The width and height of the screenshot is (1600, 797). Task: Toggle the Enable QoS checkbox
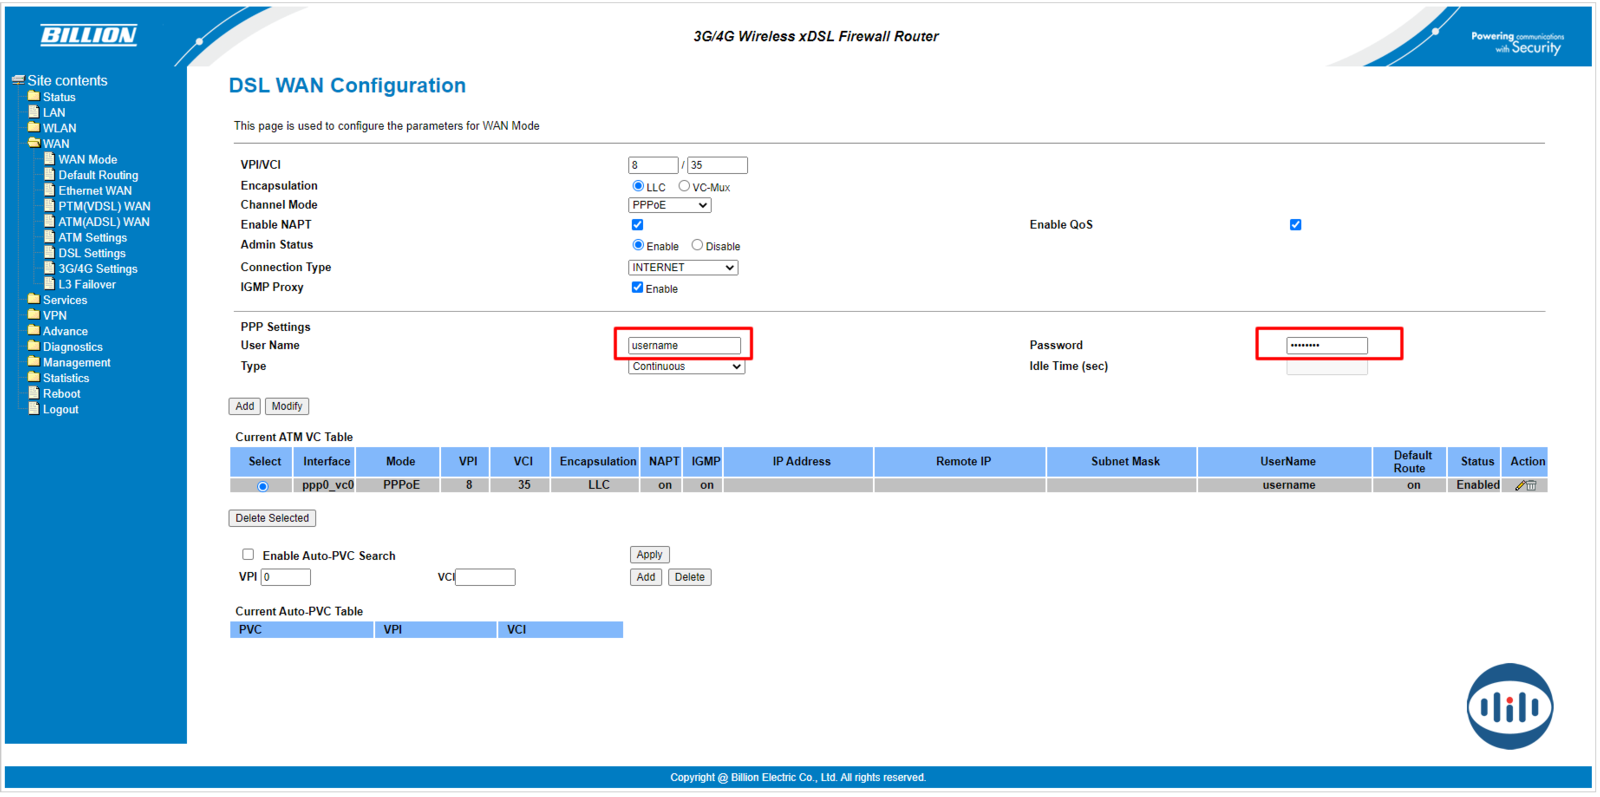point(1295,225)
